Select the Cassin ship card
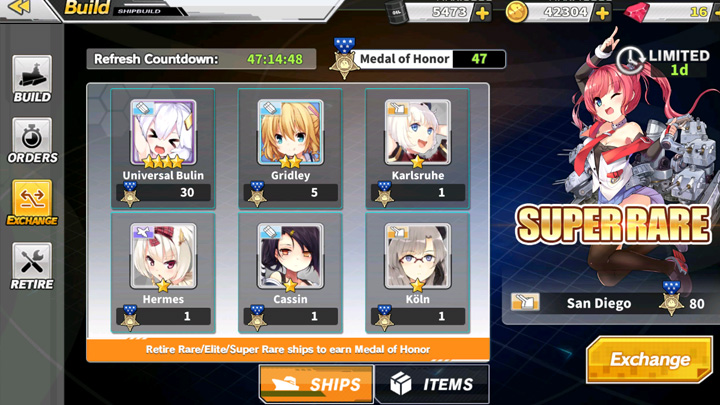This screenshot has width=720, height=405. coord(290,273)
